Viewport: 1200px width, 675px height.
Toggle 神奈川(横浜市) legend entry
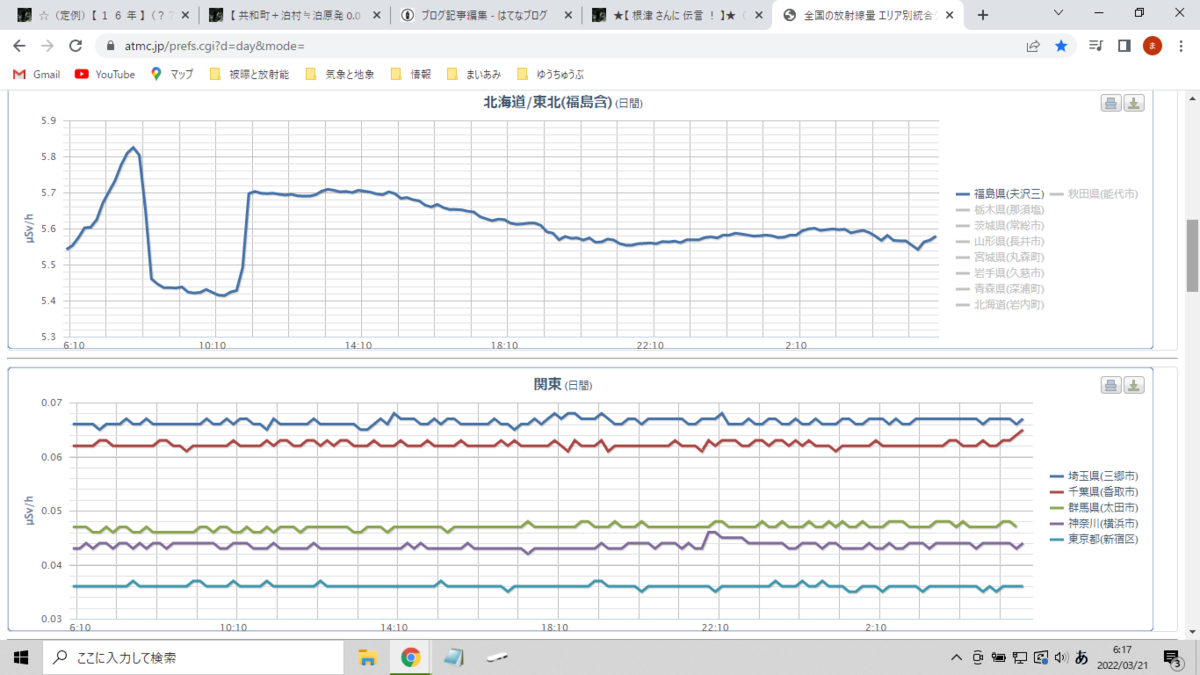pyautogui.click(x=1094, y=524)
